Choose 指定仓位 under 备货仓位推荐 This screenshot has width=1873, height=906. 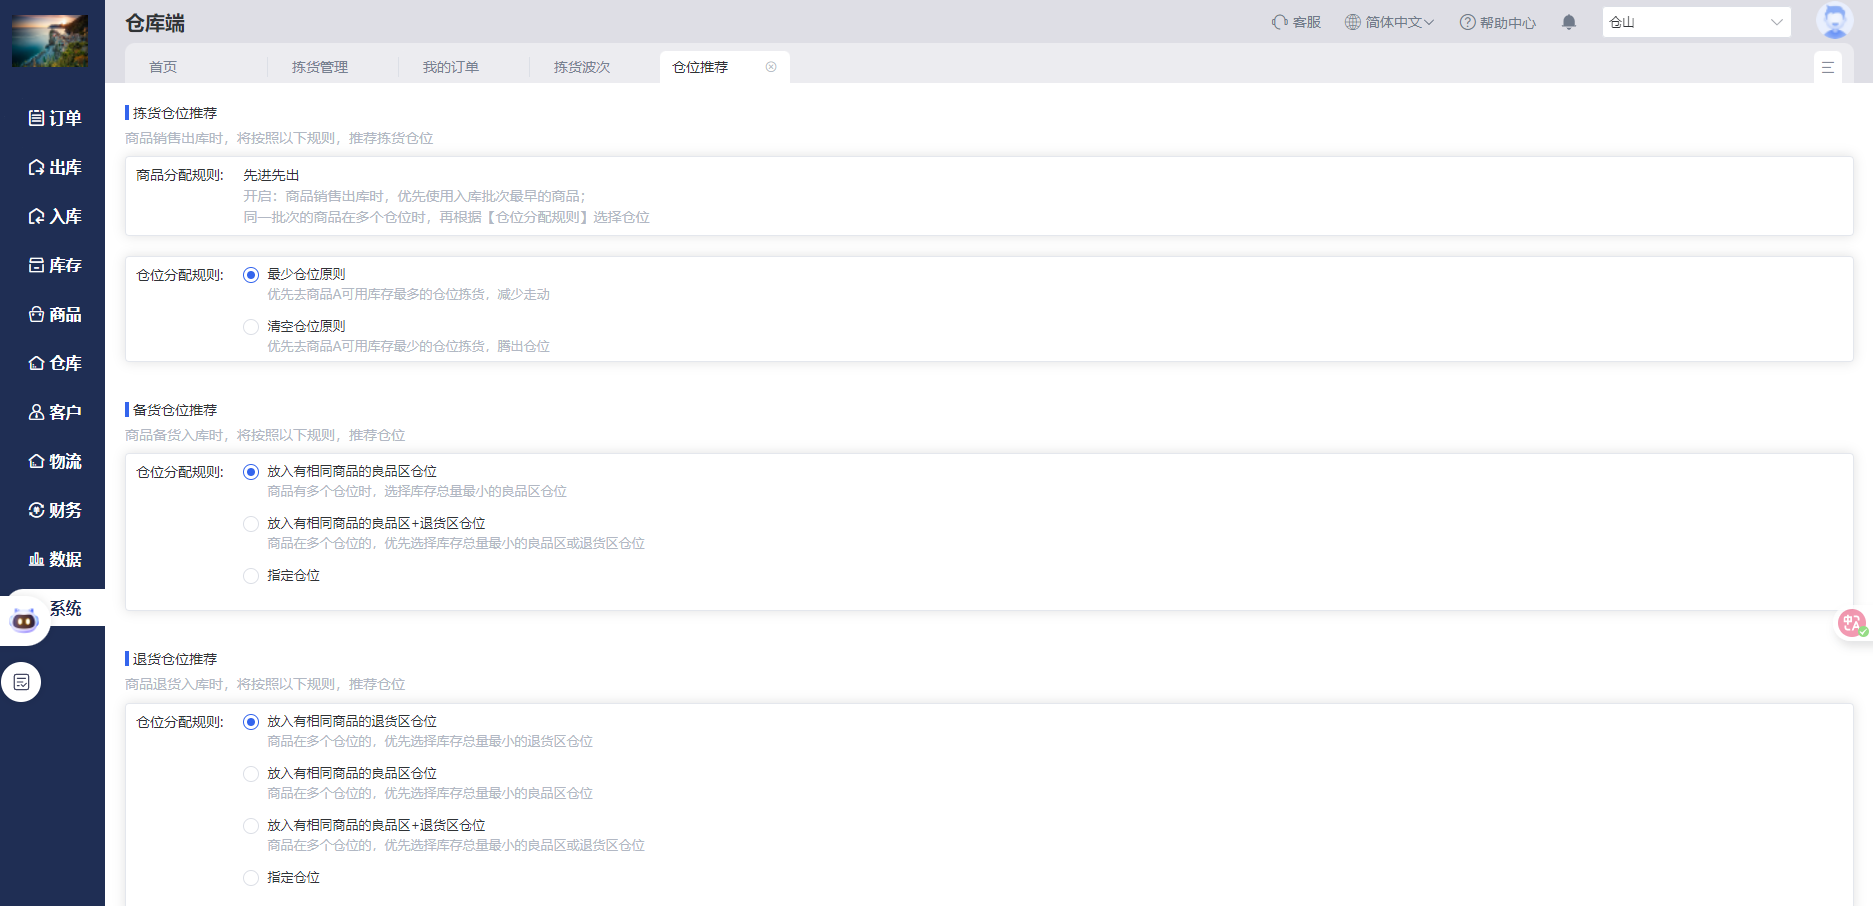[x=251, y=576]
